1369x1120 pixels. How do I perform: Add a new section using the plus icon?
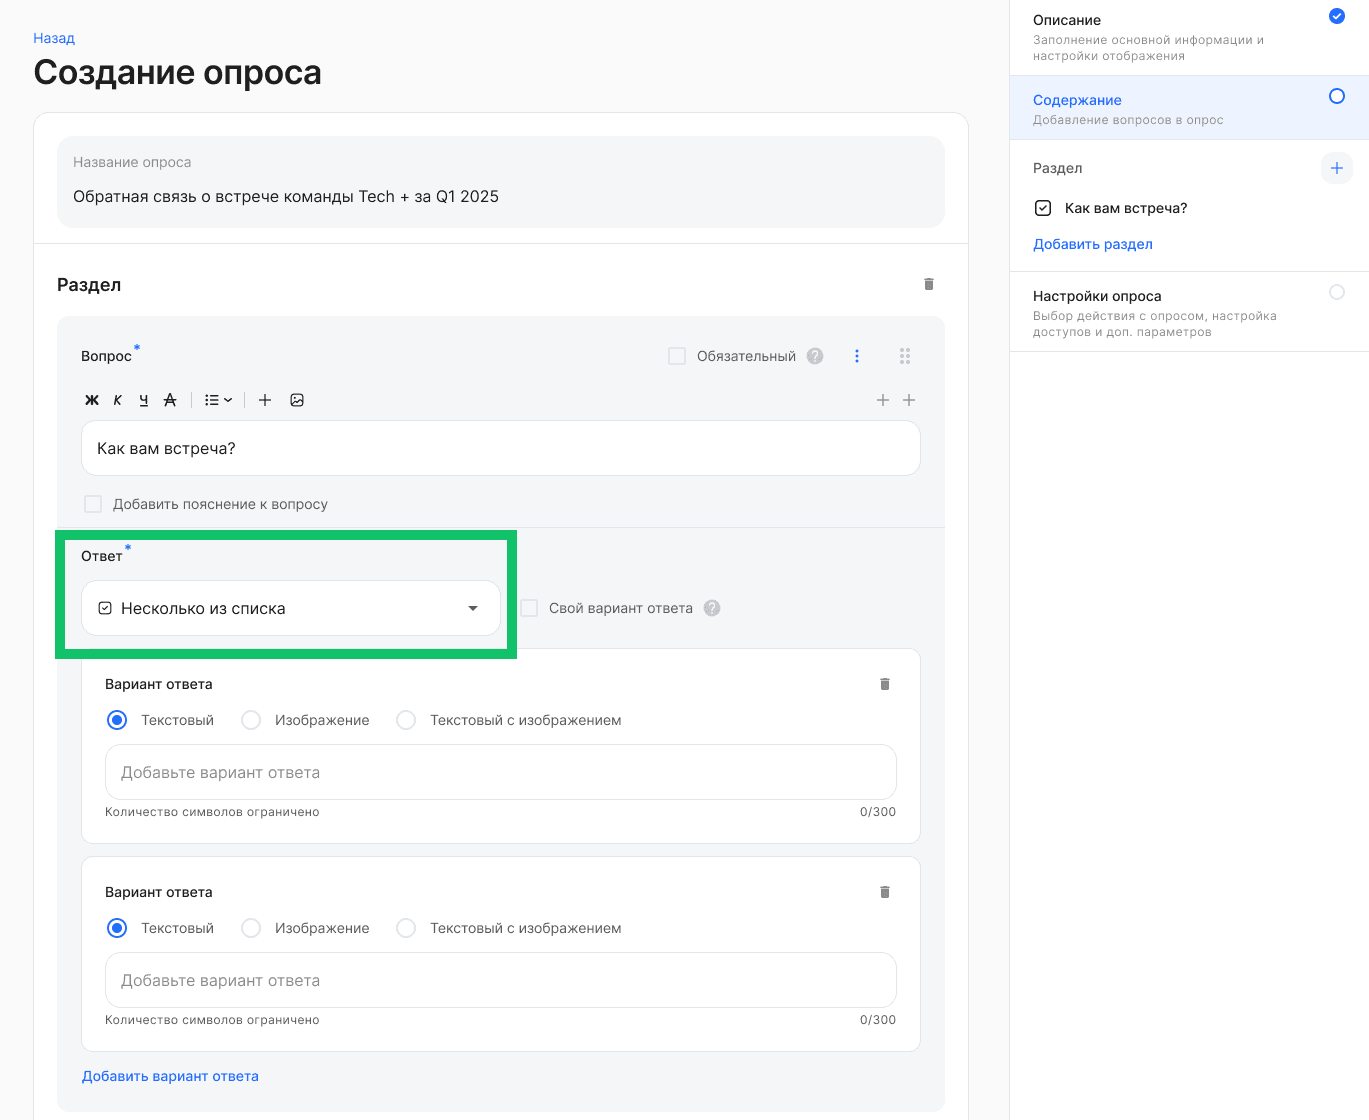coord(1336,168)
